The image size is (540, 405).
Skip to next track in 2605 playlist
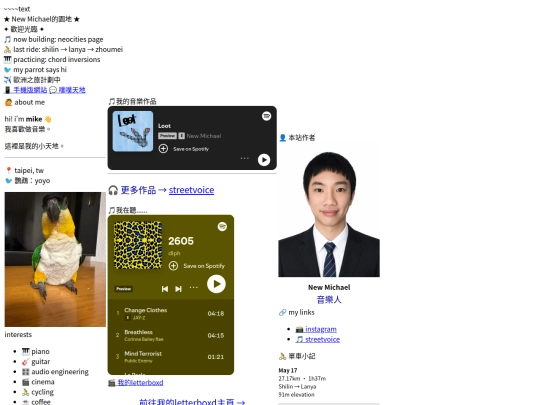(178, 289)
